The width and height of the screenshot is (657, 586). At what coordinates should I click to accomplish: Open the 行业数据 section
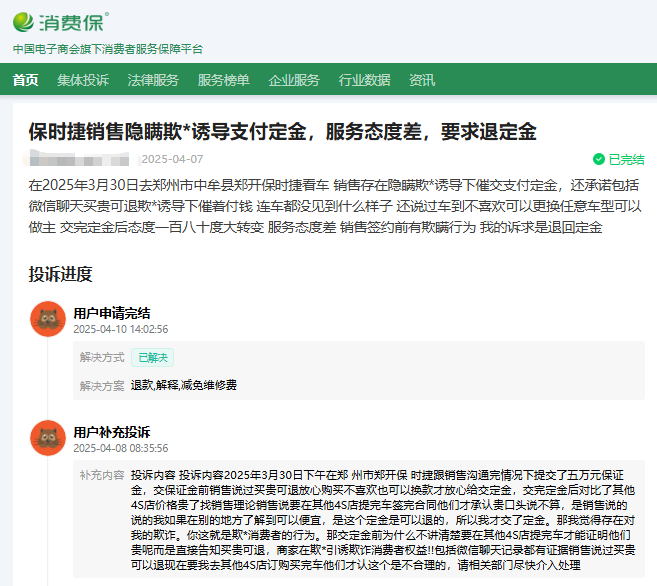(364, 80)
